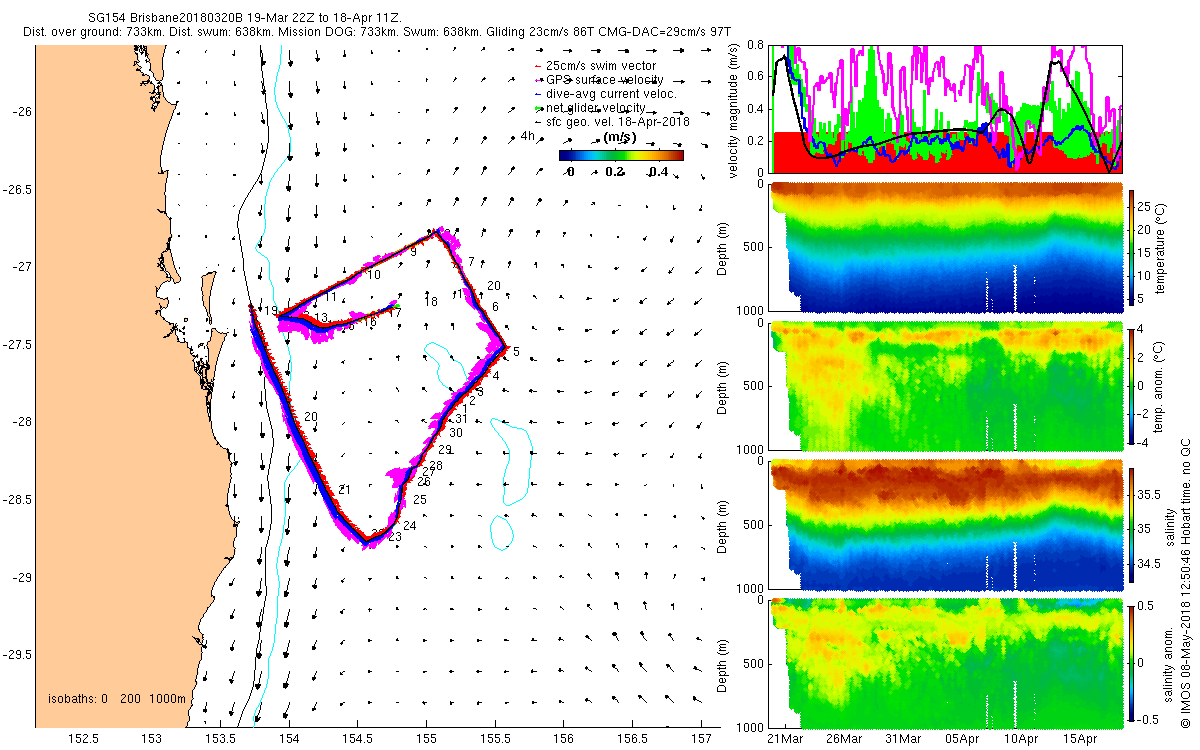Click inside the salinity depth section panel
Screen dimensions: 1200x750
point(946,524)
